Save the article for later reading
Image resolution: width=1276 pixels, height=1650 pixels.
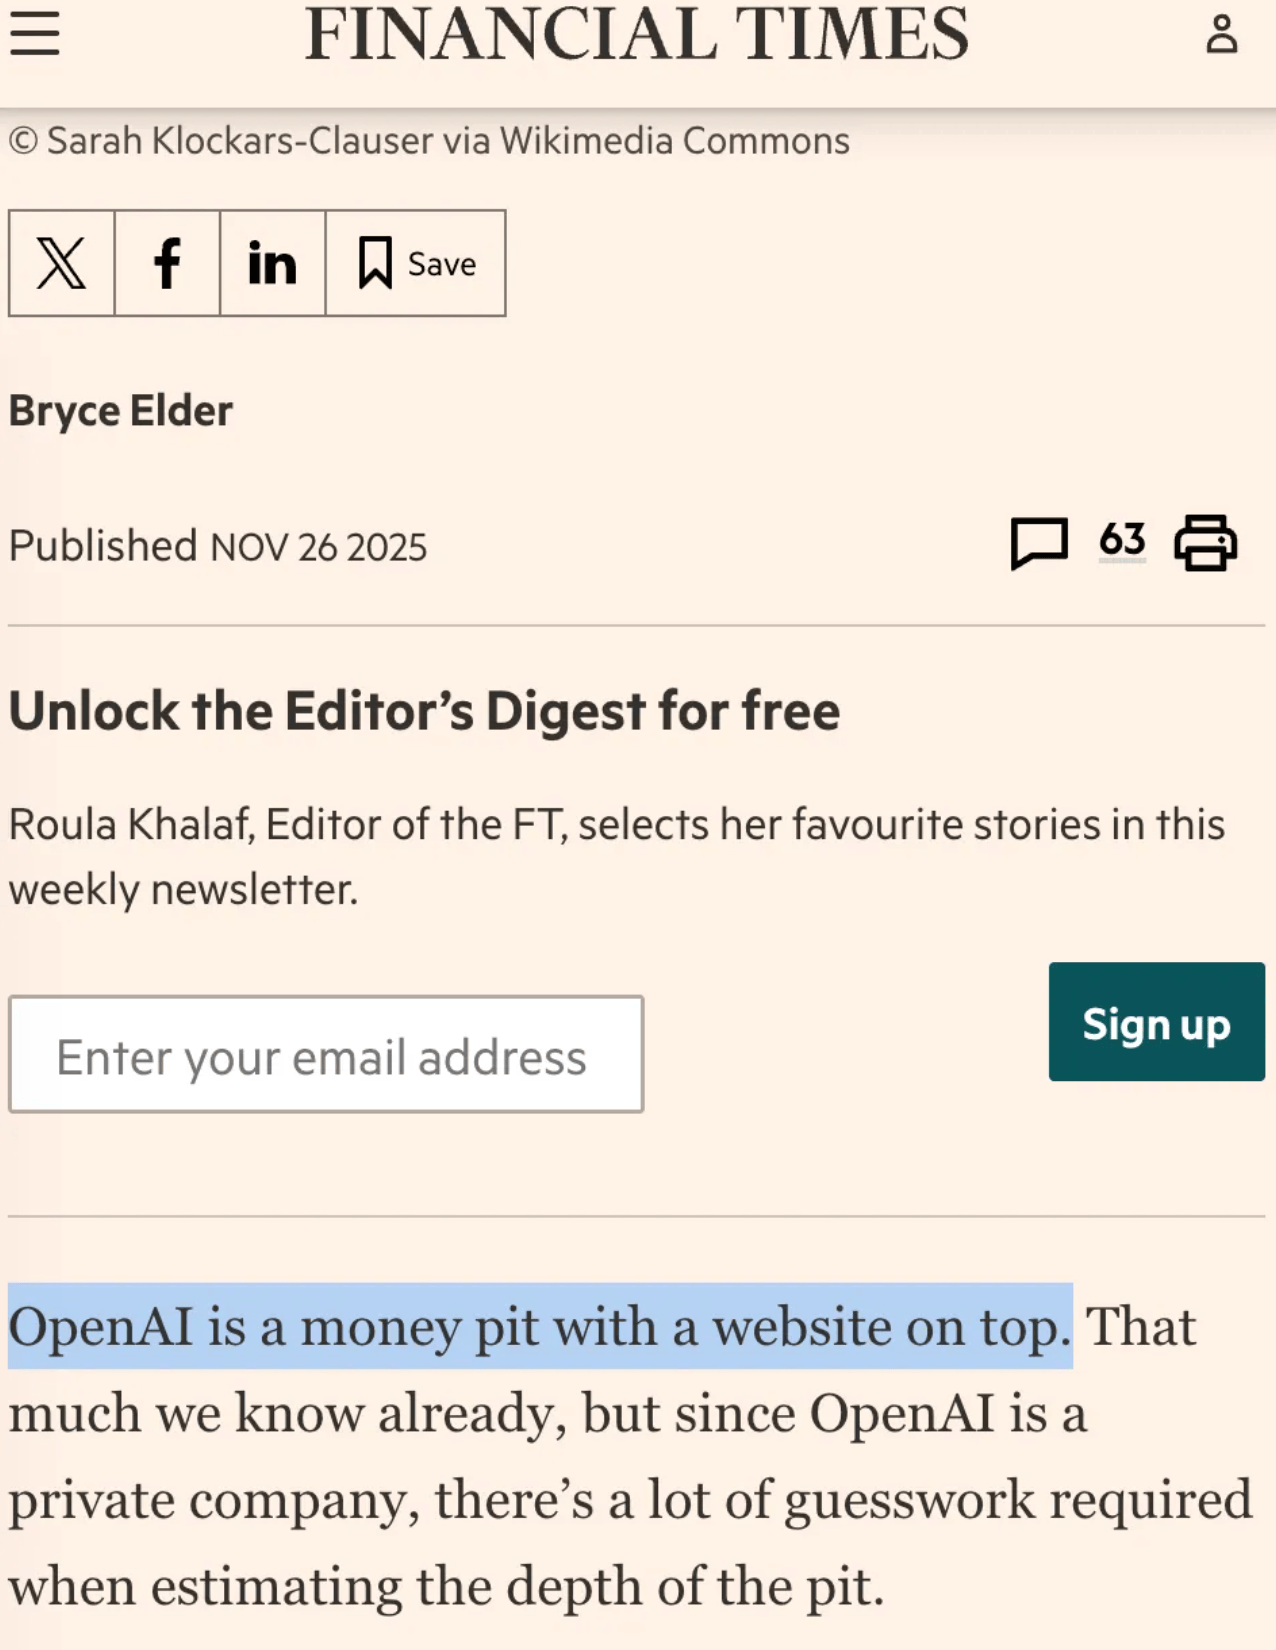coord(415,263)
